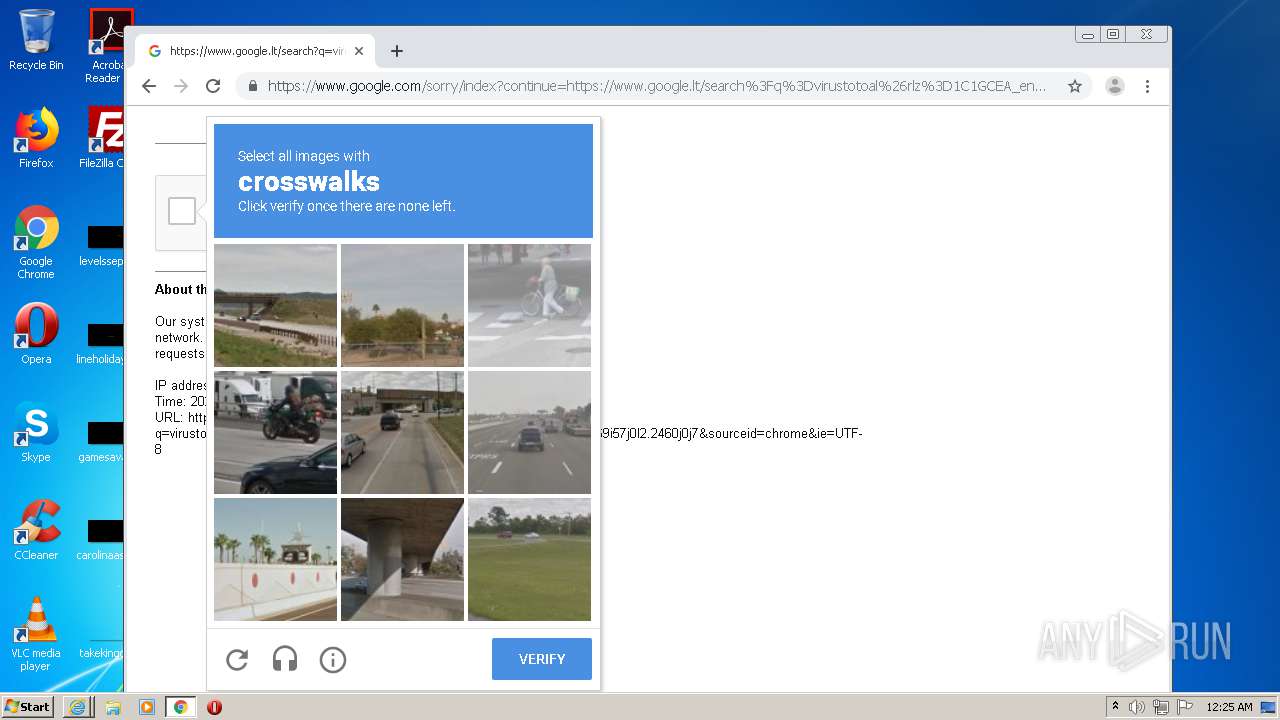The image size is (1280, 720).
Task: Select the grassy field tile
Action: (x=529, y=559)
